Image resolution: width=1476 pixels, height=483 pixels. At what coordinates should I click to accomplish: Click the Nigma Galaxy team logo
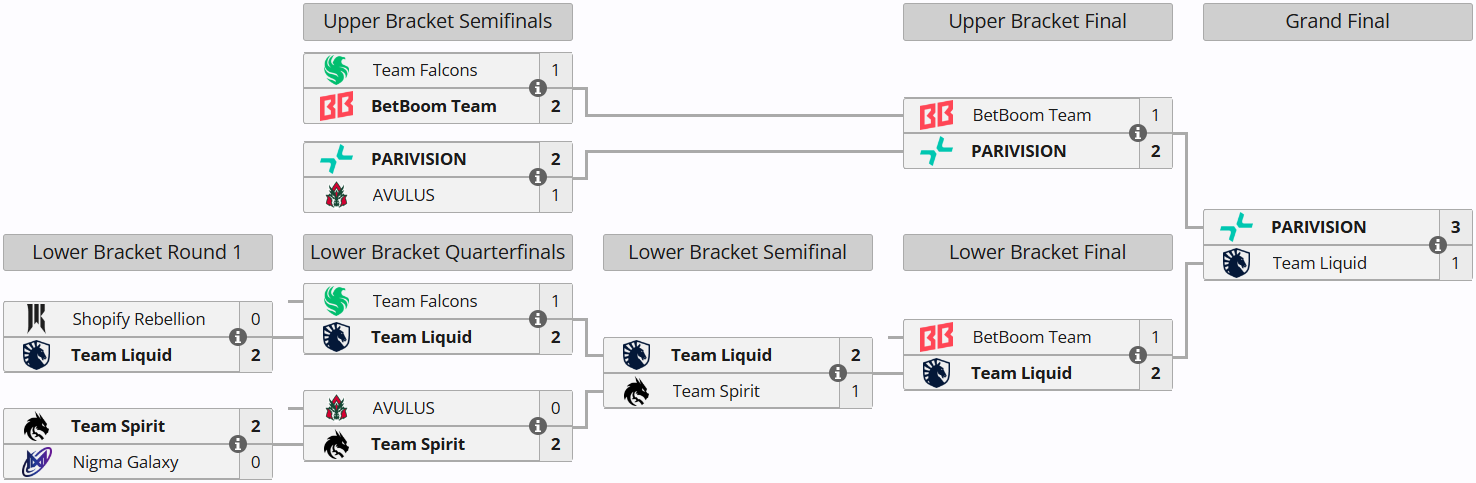[36, 462]
